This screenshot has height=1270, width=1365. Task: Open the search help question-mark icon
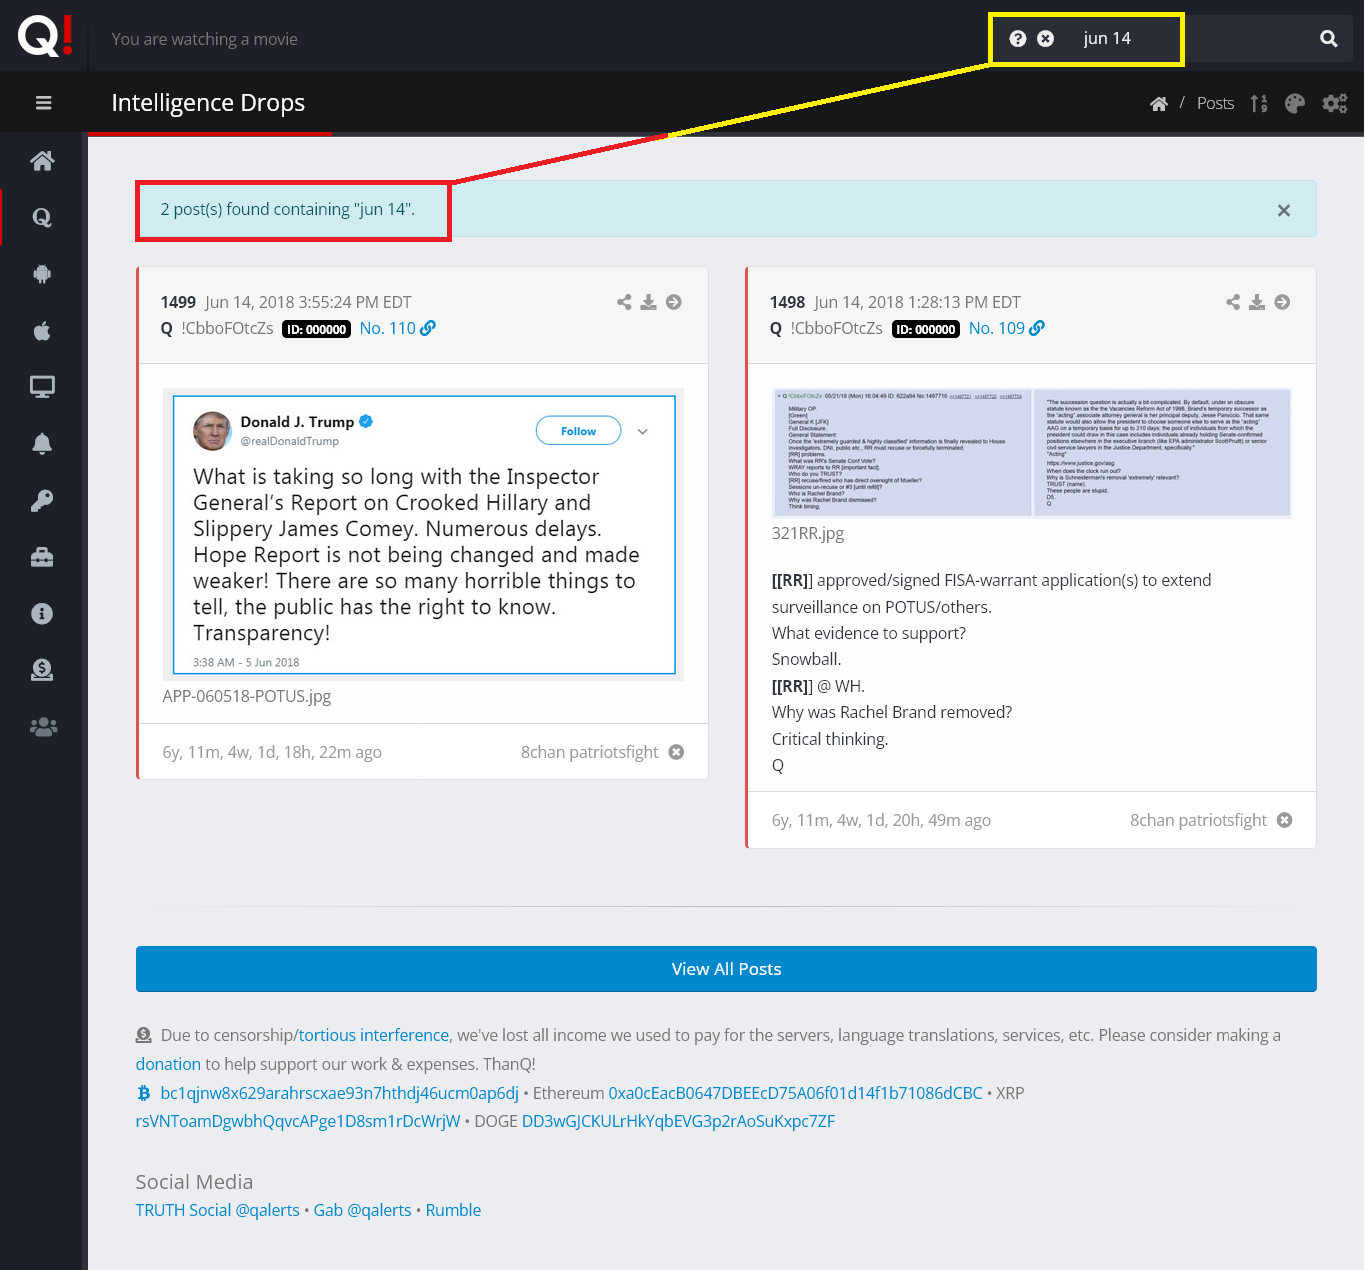[1018, 39]
